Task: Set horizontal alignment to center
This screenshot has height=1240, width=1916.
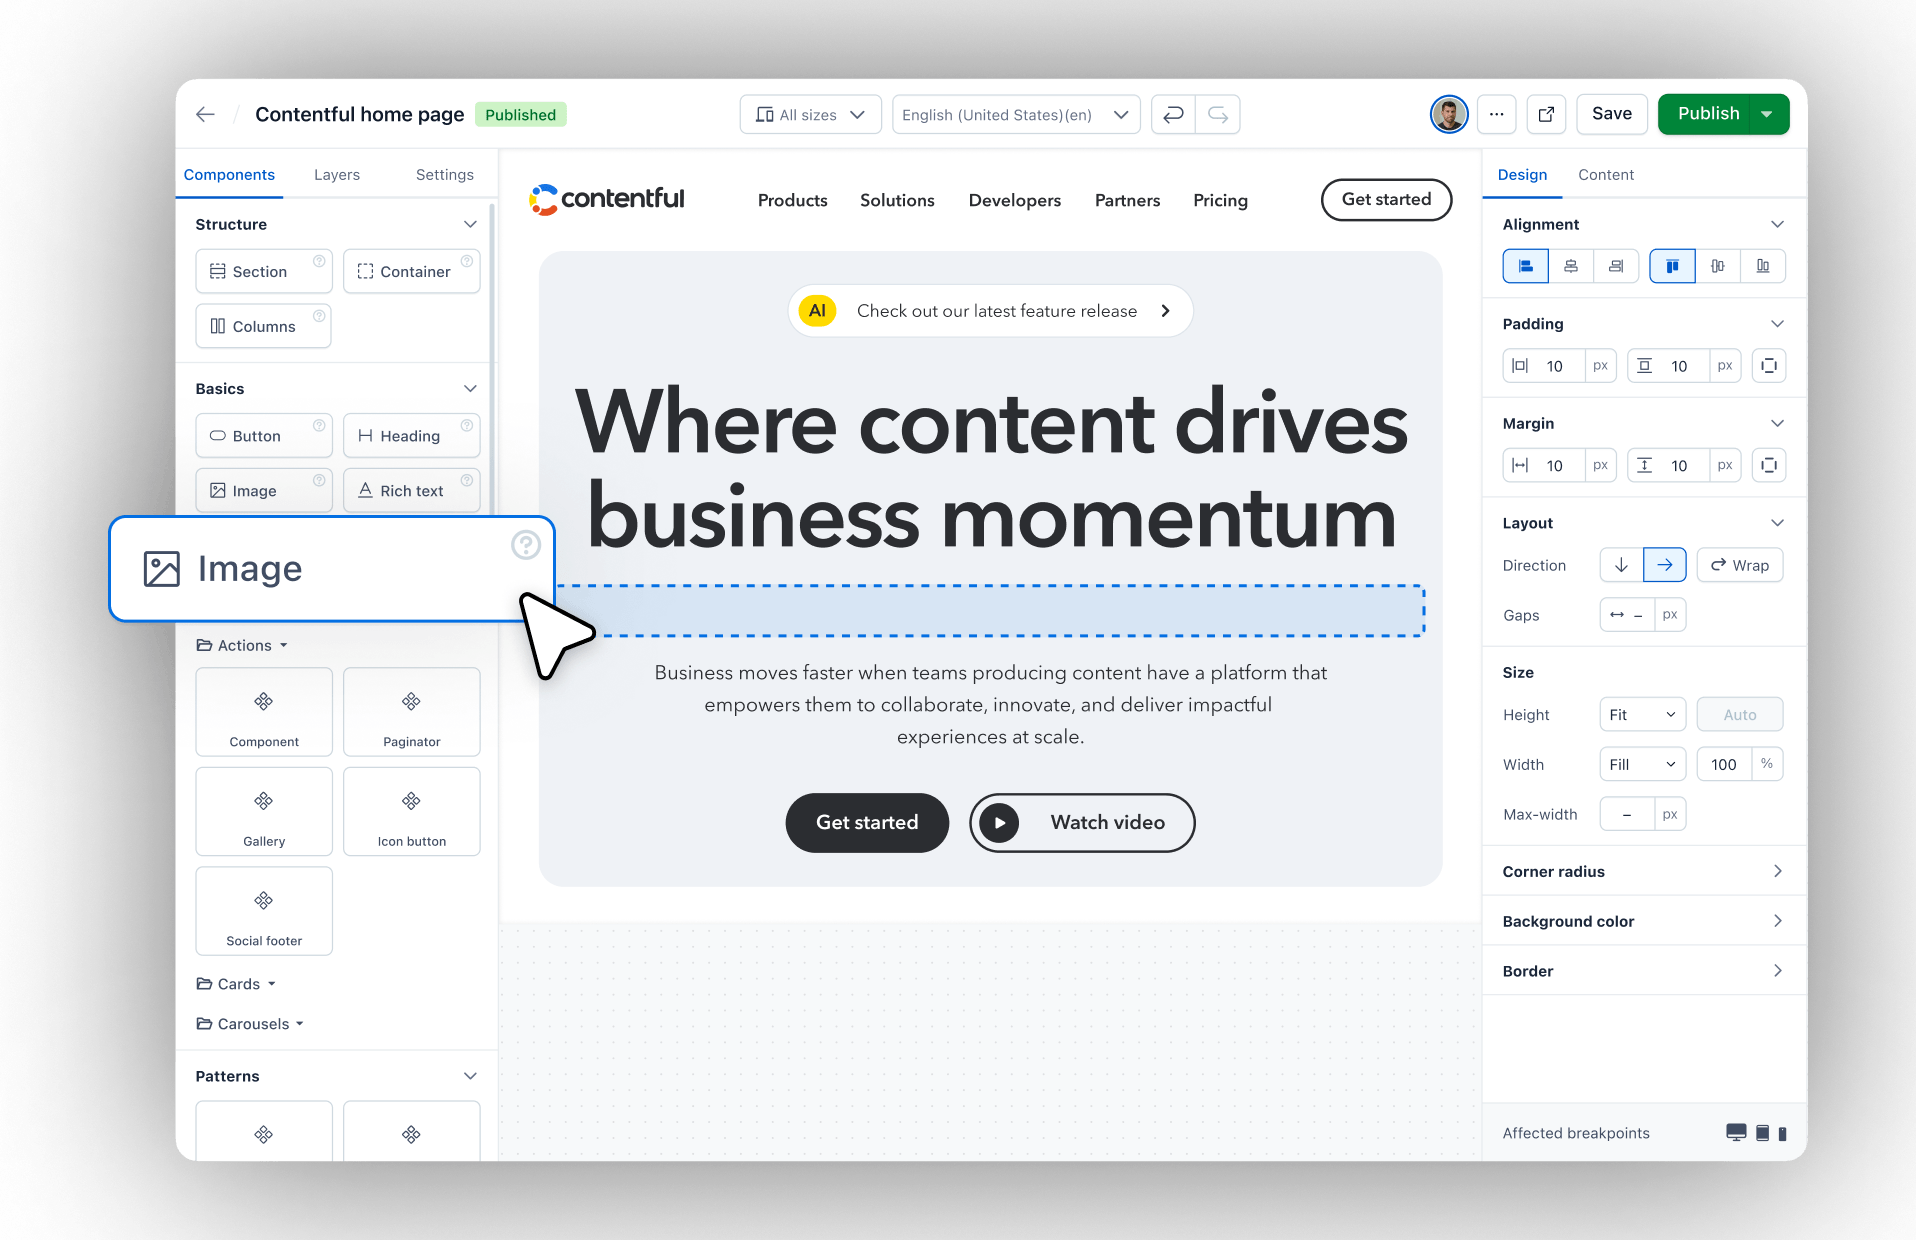Action: click(x=1571, y=266)
